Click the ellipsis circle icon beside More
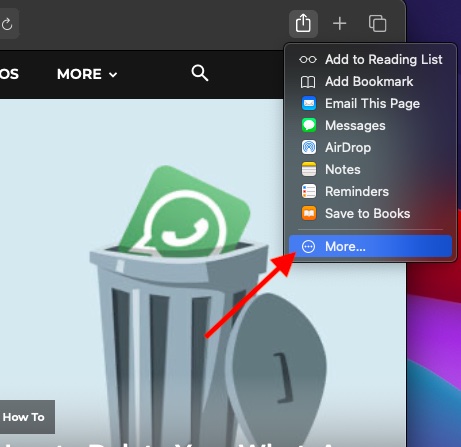 (308, 247)
